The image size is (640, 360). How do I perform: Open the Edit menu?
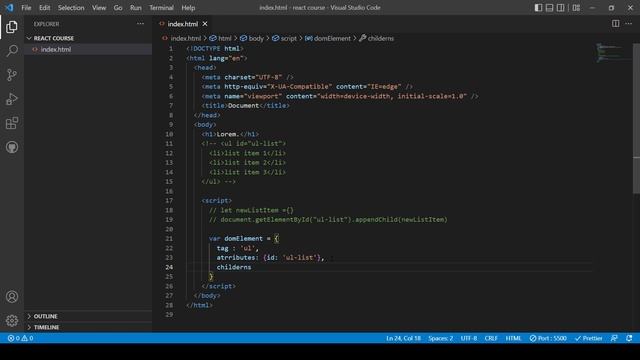pyautogui.click(x=44, y=8)
